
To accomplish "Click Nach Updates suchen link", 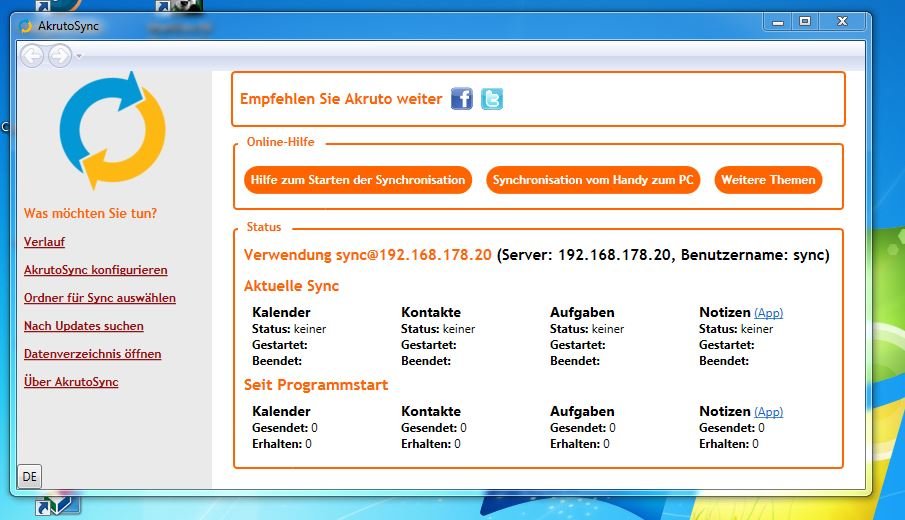I will coord(84,326).
